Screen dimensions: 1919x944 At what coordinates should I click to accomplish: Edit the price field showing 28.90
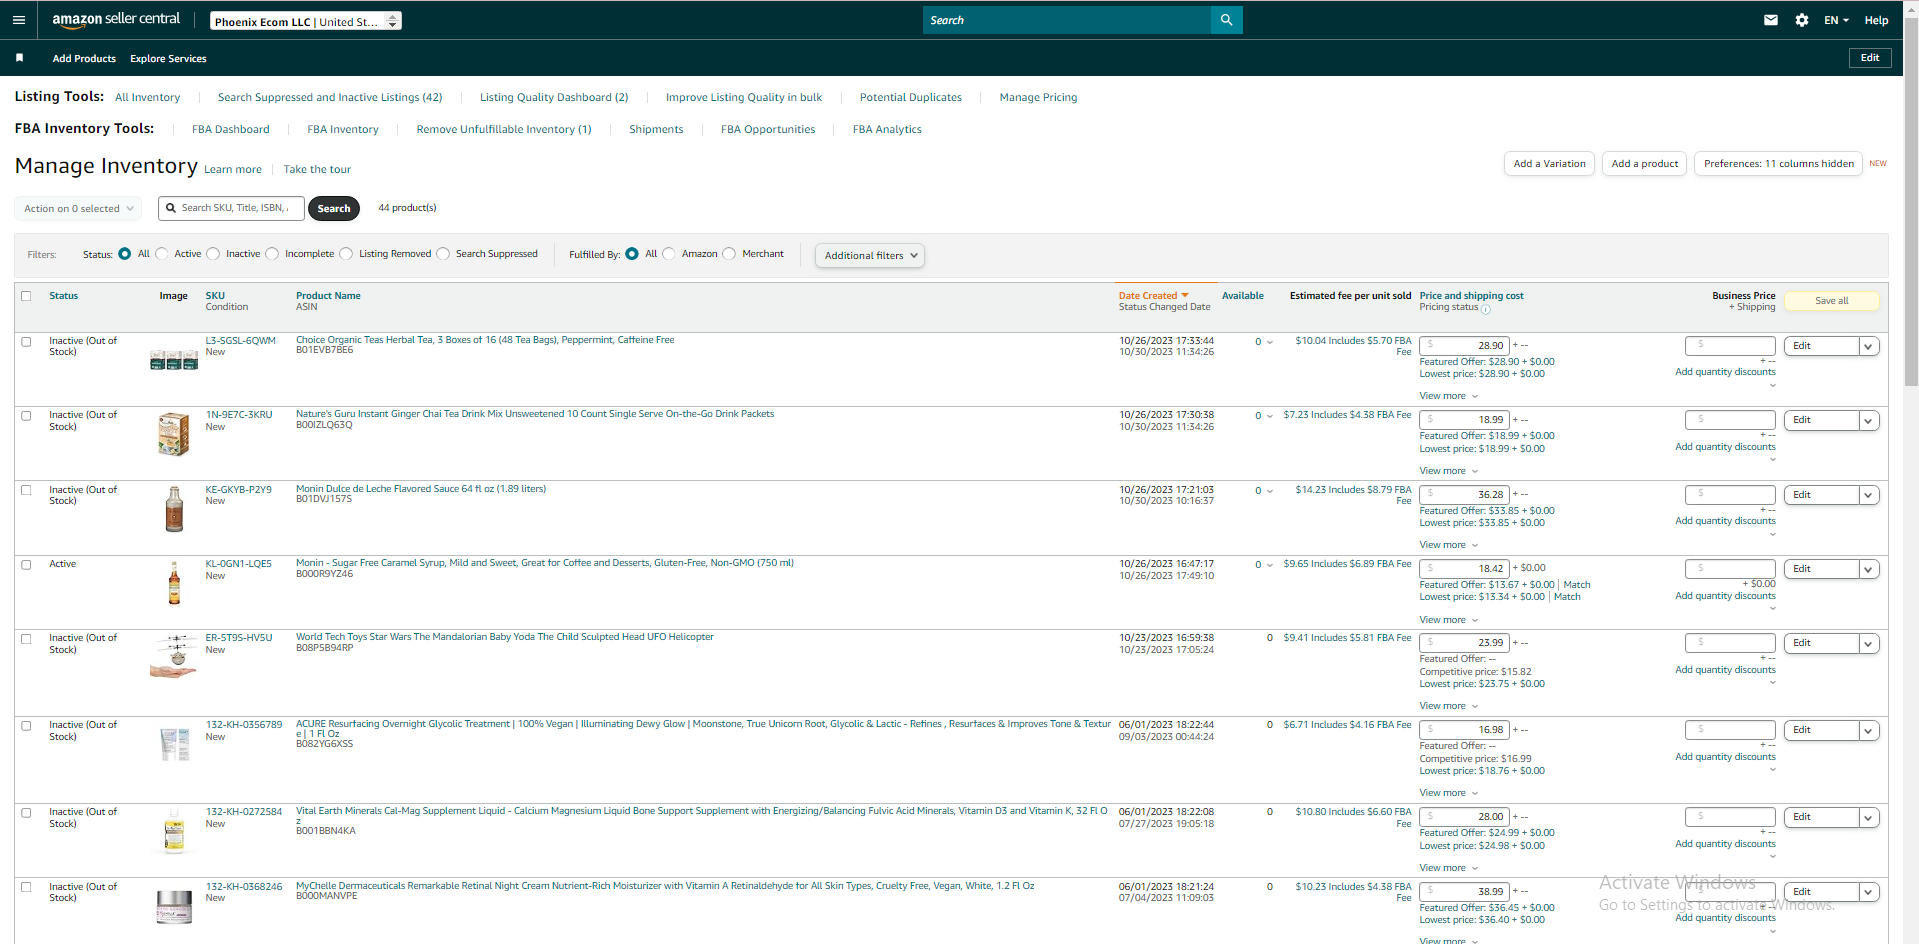click(1464, 346)
